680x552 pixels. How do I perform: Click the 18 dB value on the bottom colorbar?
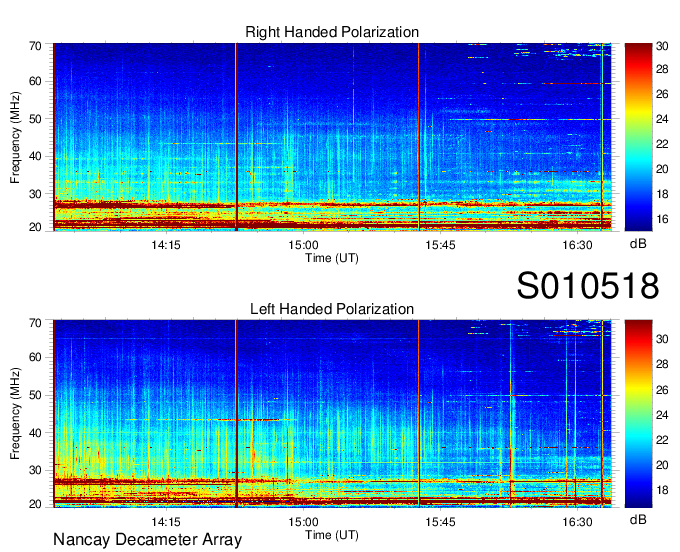tap(662, 490)
